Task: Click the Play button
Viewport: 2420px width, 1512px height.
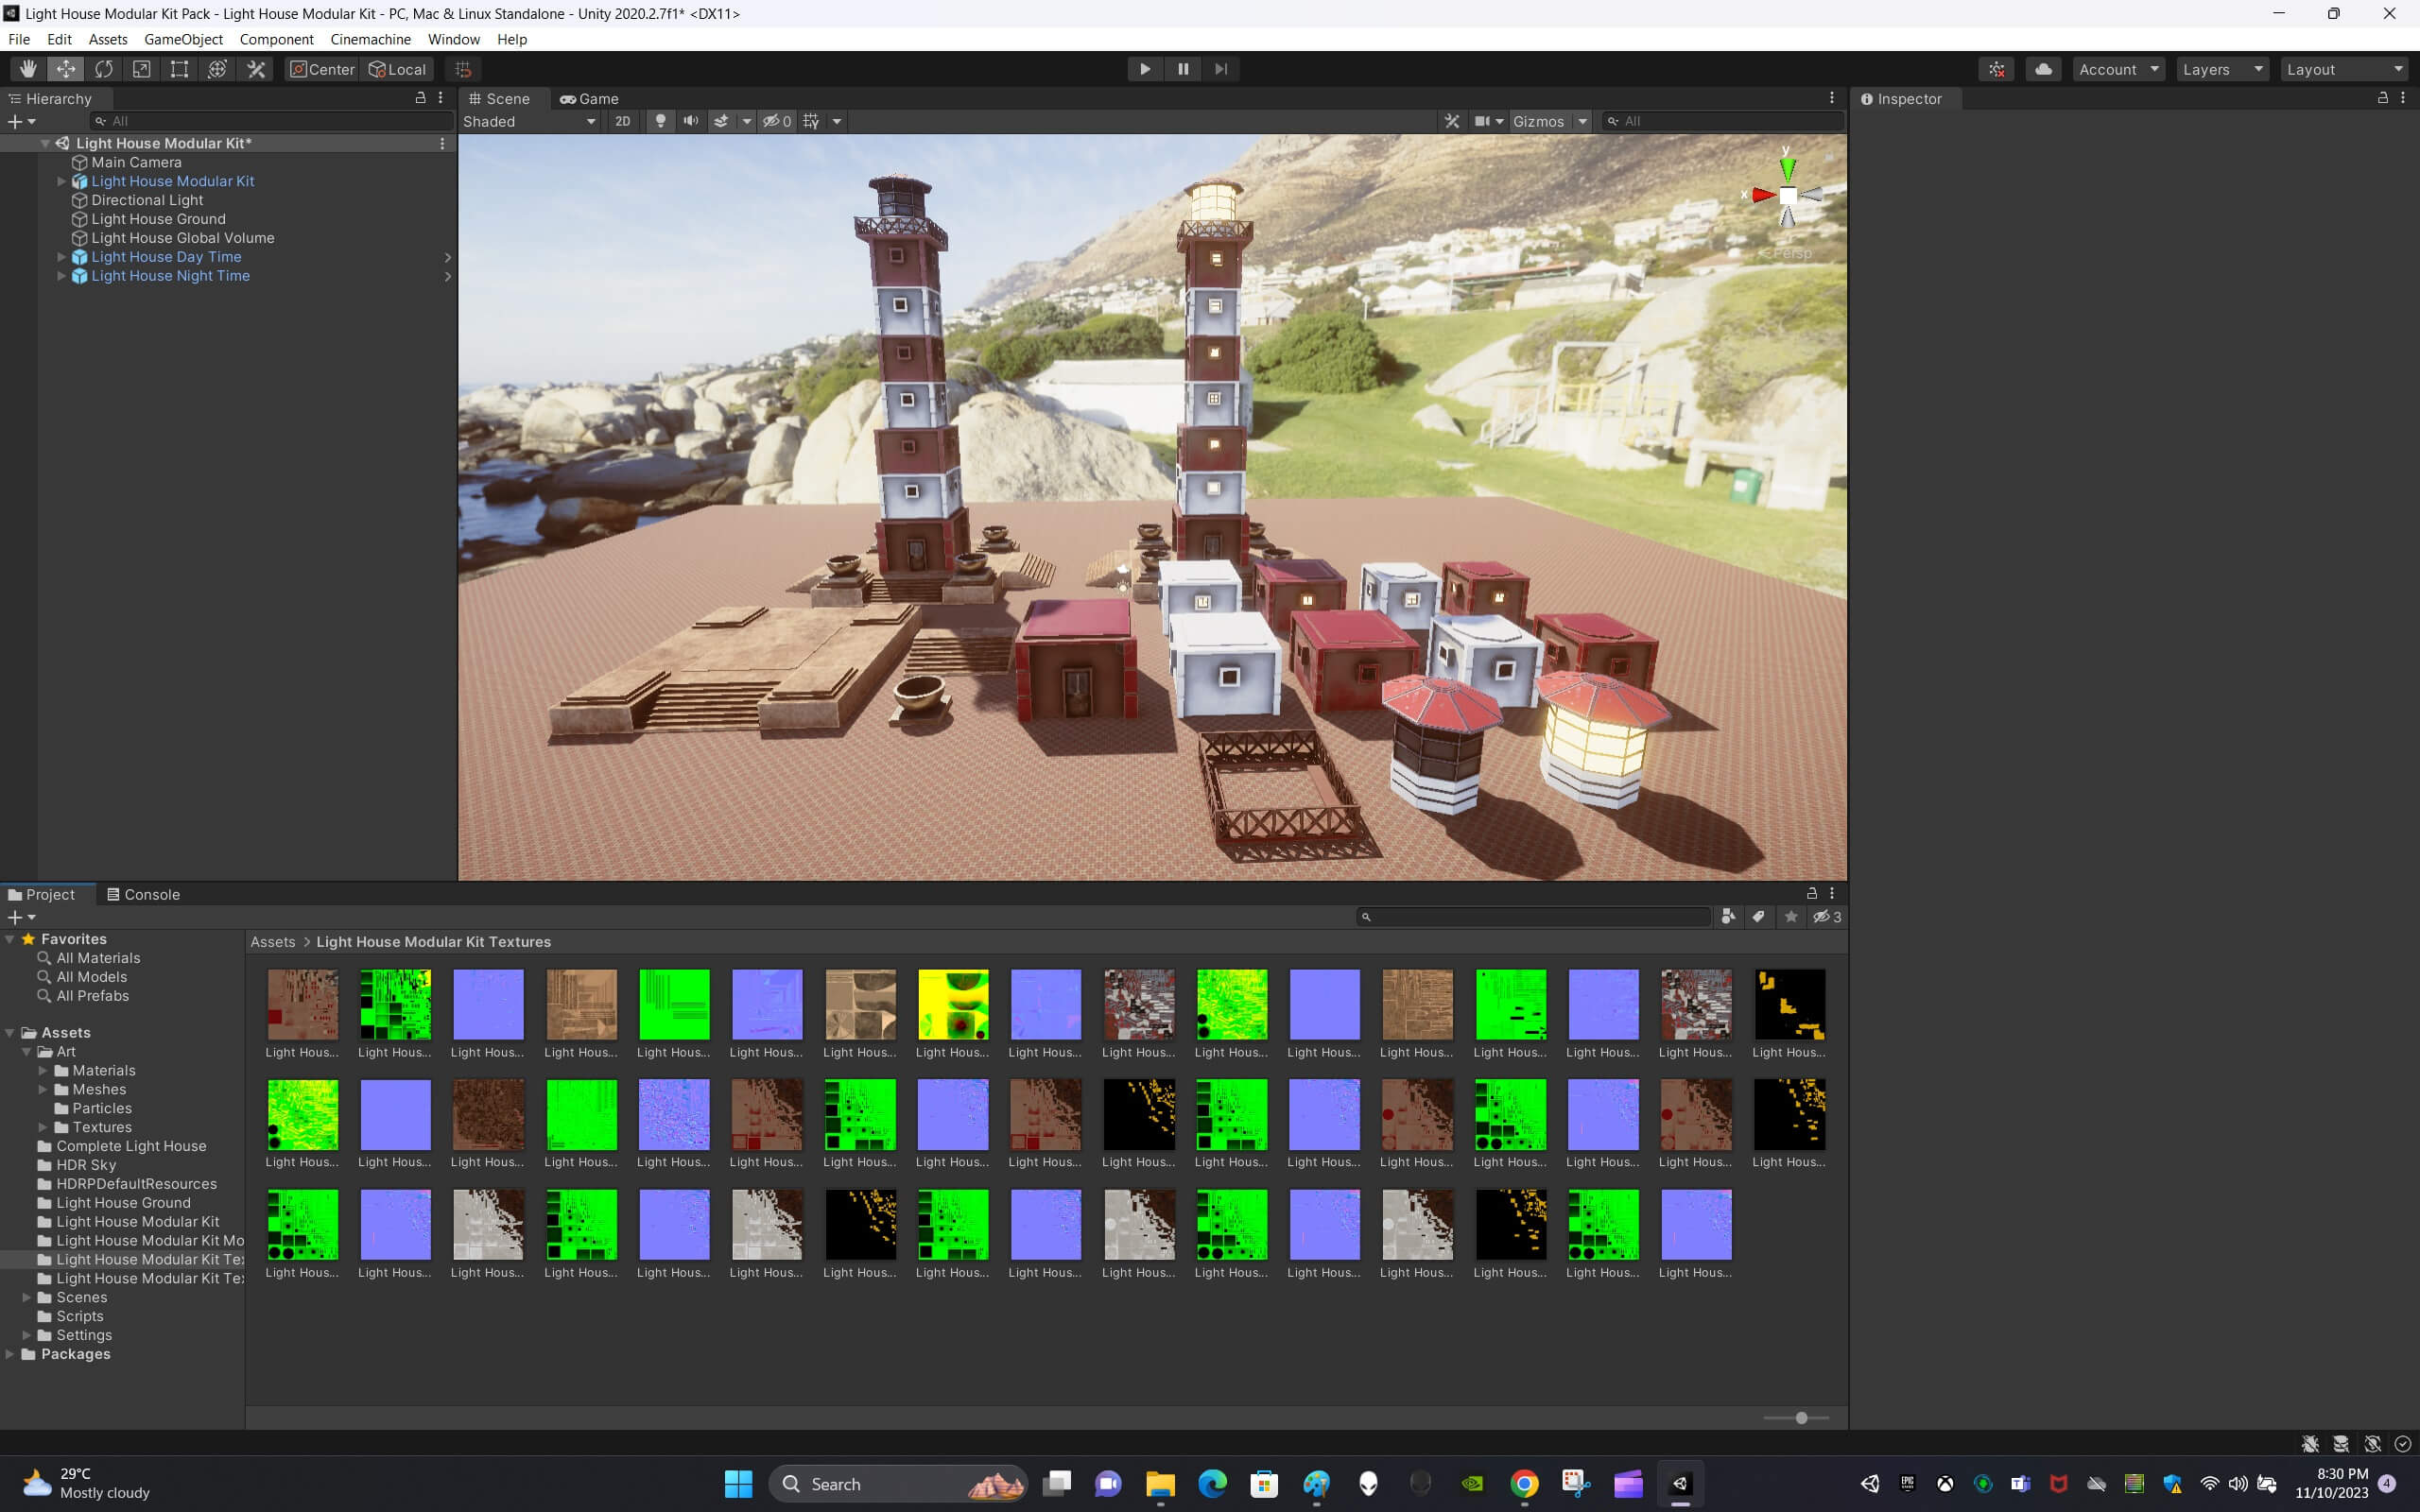Action: pyautogui.click(x=1145, y=69)
